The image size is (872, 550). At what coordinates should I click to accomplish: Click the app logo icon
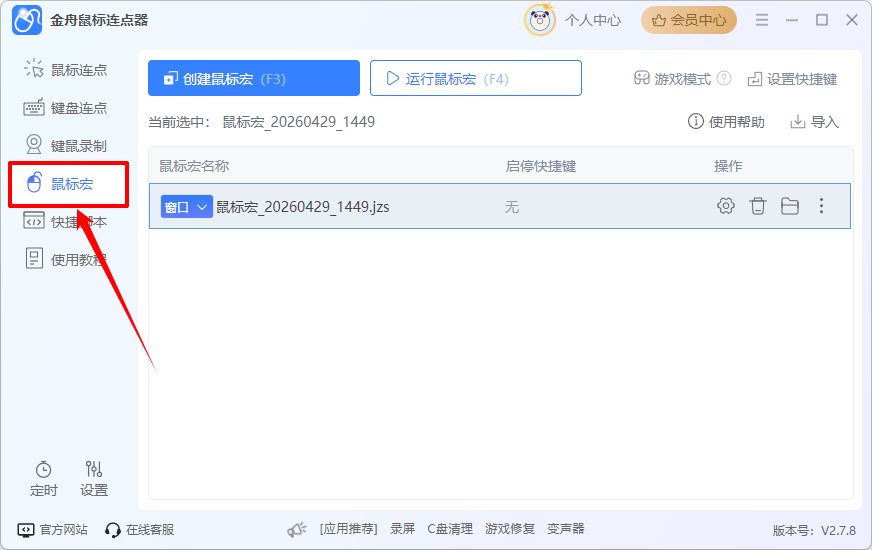(27, 20)
